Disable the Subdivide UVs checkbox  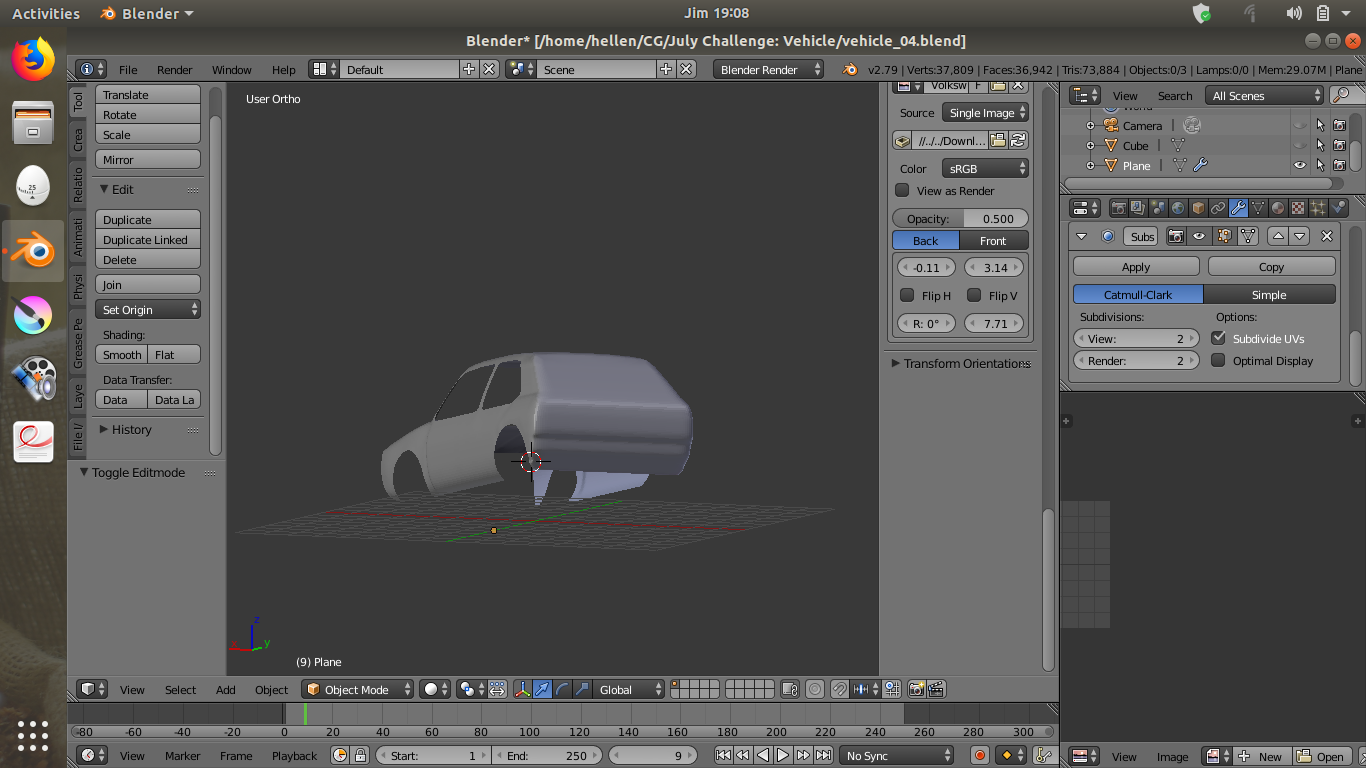(x=1218, y=339)
